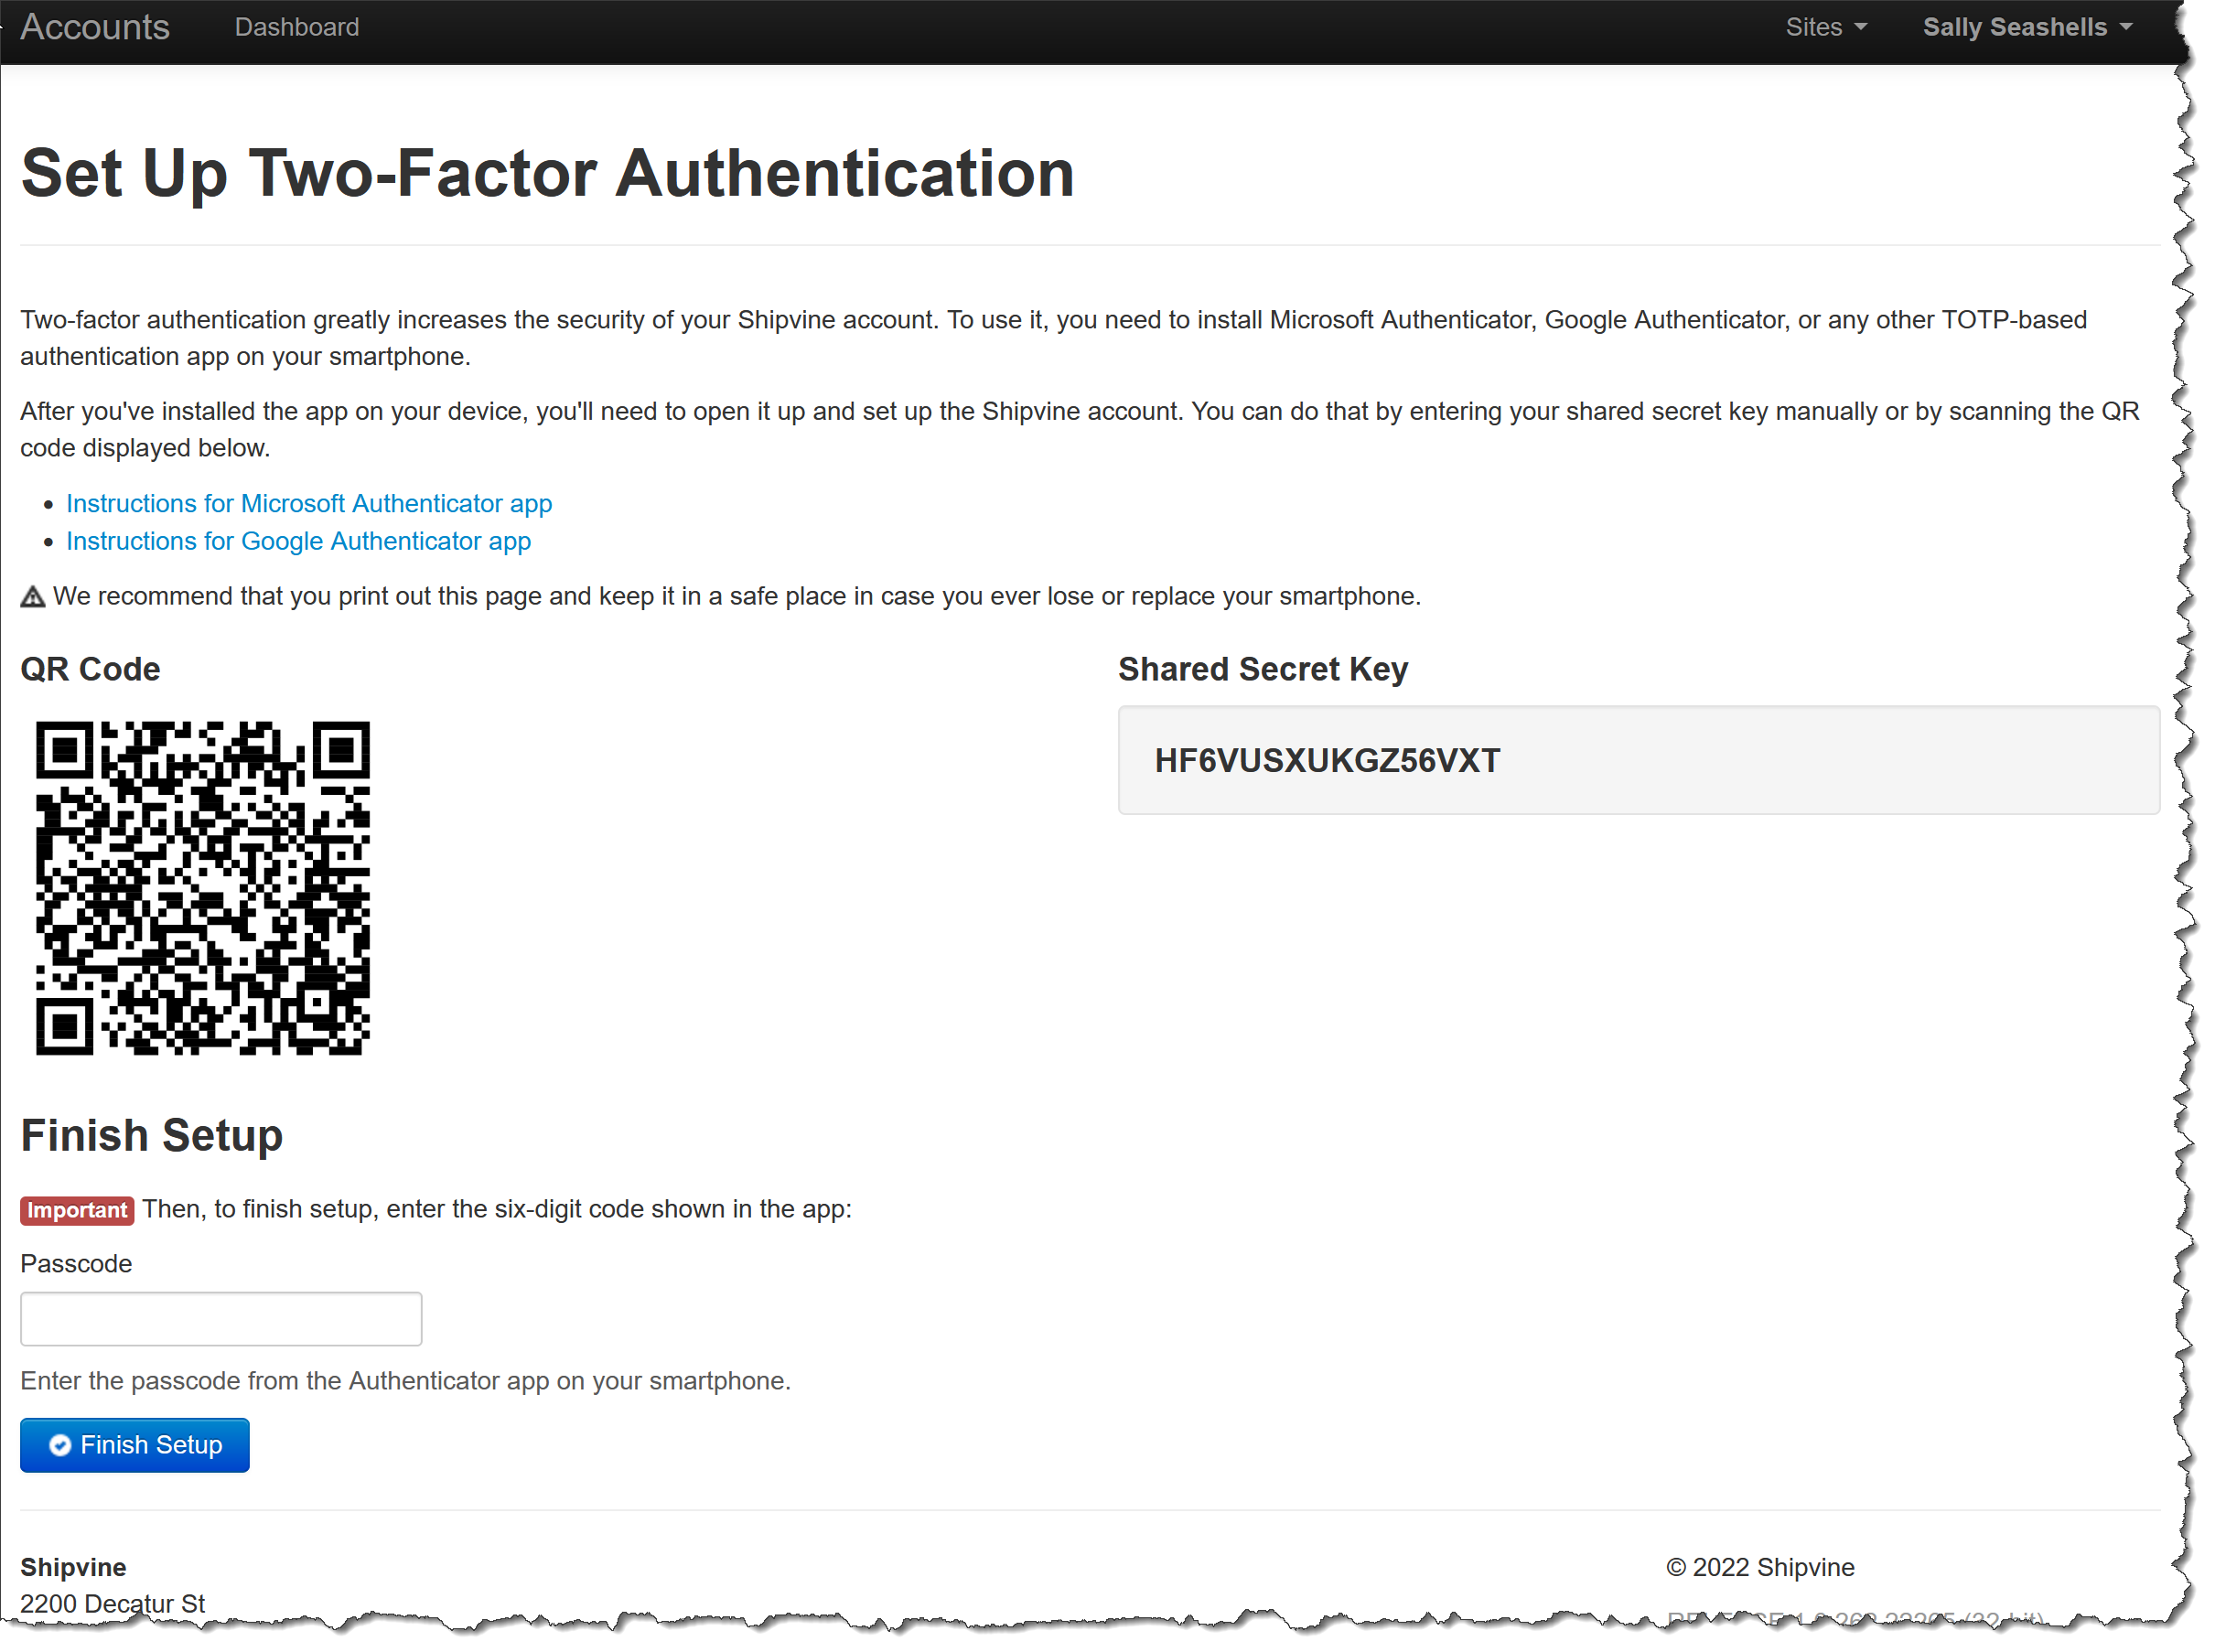
Task: Click the 2022 Shipvine copyright text
Action: click(x=1759, y=1567)
